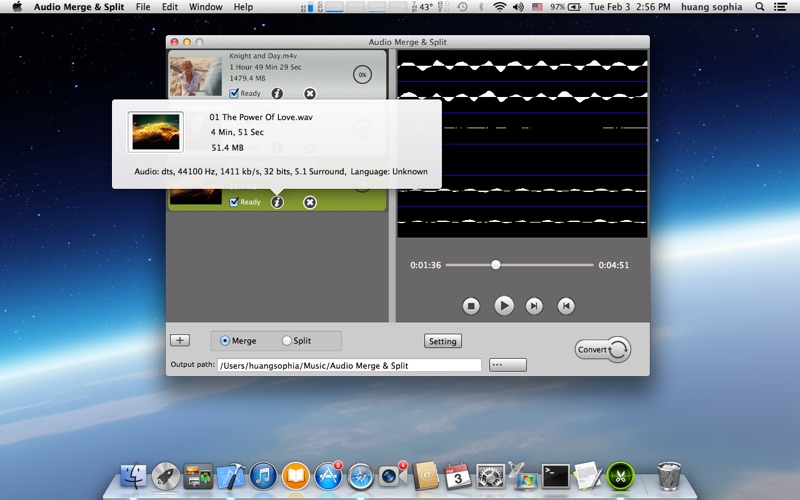The height and width of the screenshot is (500, 800).
Task: Add a file with the plus button
Action: [180, 340]
